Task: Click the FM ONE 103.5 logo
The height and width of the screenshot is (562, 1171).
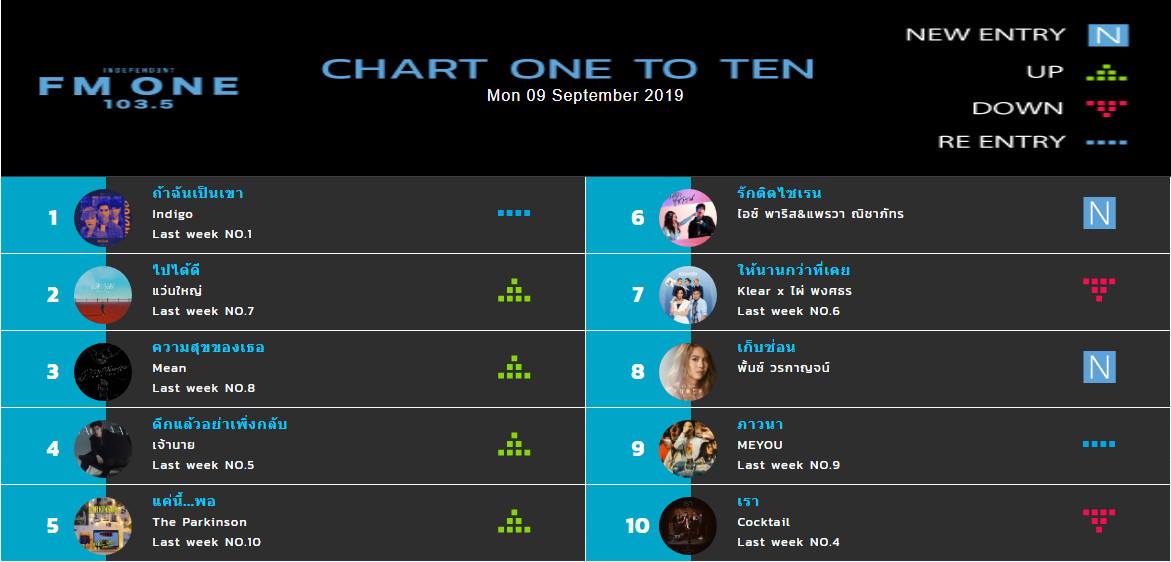Action: (139, 89)
